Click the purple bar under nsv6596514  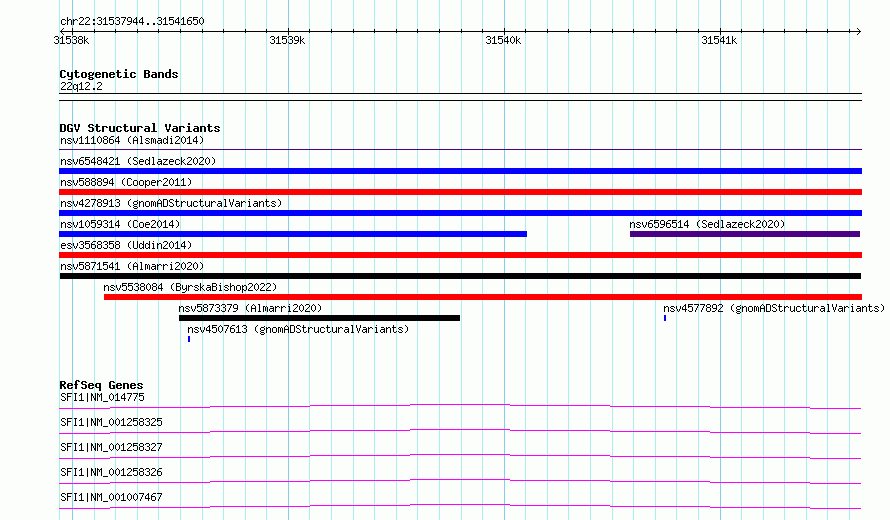coord(745,234)
